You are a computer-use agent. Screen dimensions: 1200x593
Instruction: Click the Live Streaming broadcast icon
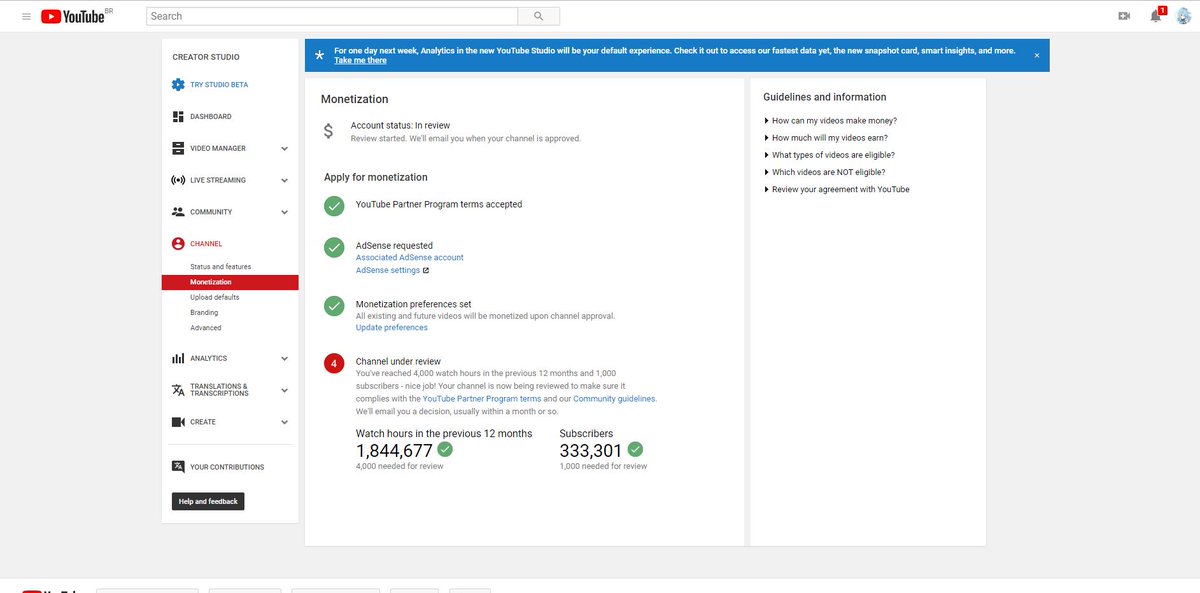tap(178, 180)
